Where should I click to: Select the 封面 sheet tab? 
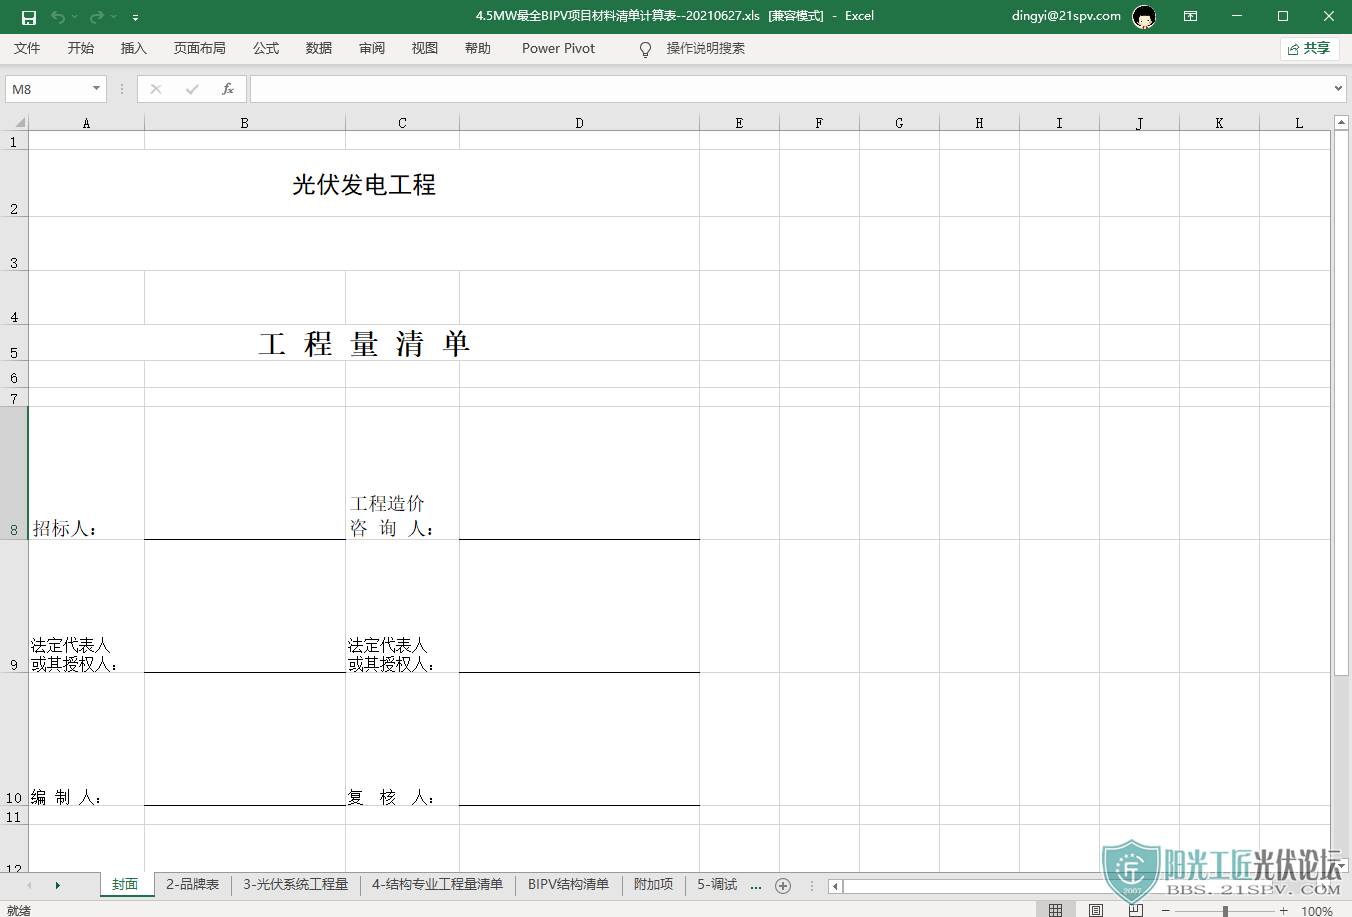(126, 884)
